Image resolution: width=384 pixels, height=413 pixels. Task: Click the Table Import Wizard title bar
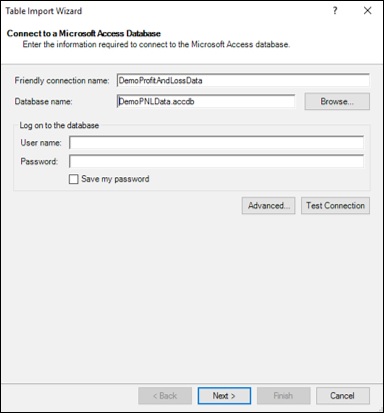167,11
